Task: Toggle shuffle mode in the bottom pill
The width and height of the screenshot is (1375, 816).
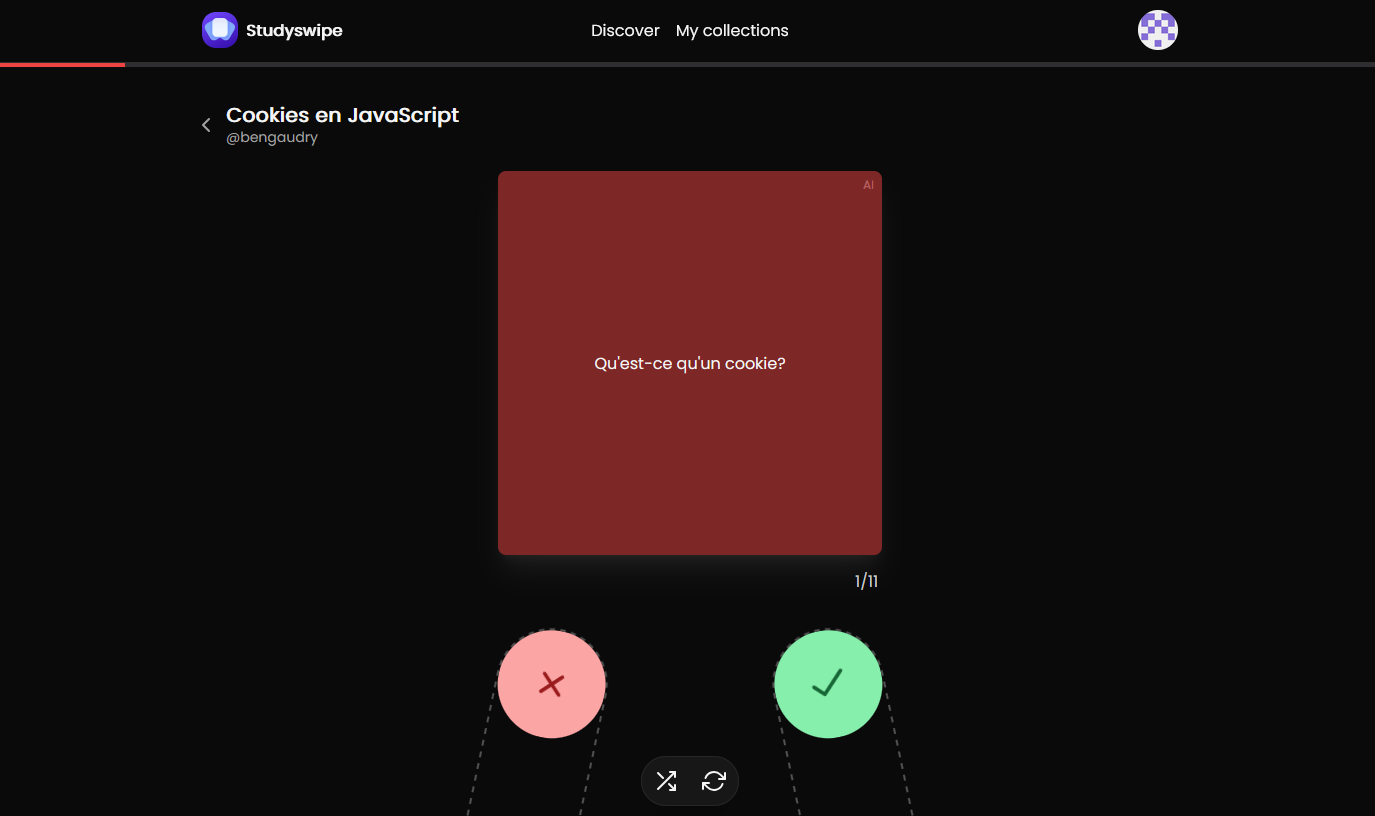Action: click(x=666, y=781)
